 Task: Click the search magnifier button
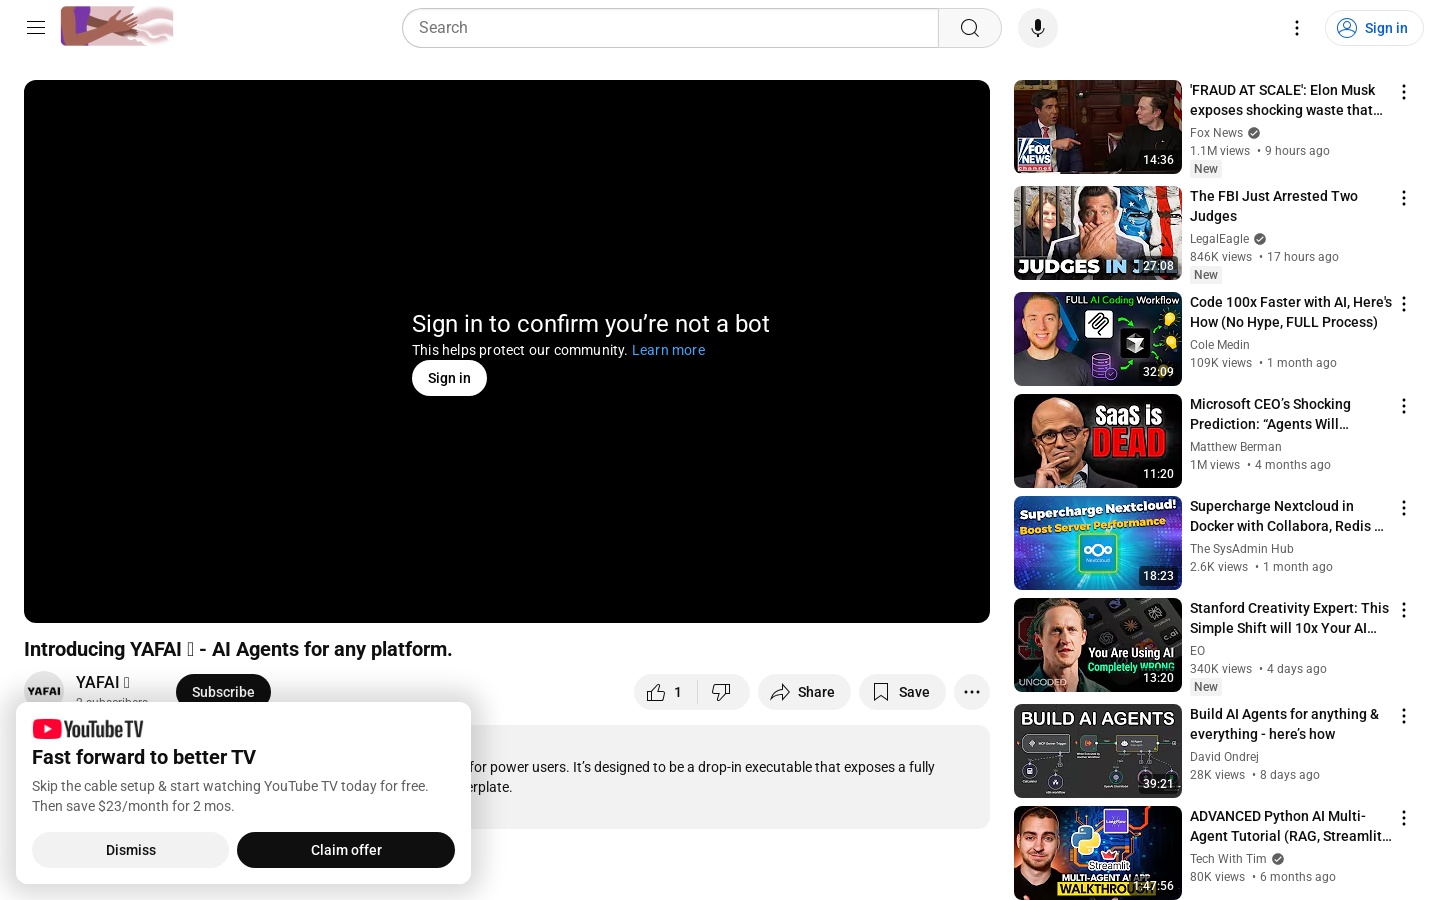970,28
